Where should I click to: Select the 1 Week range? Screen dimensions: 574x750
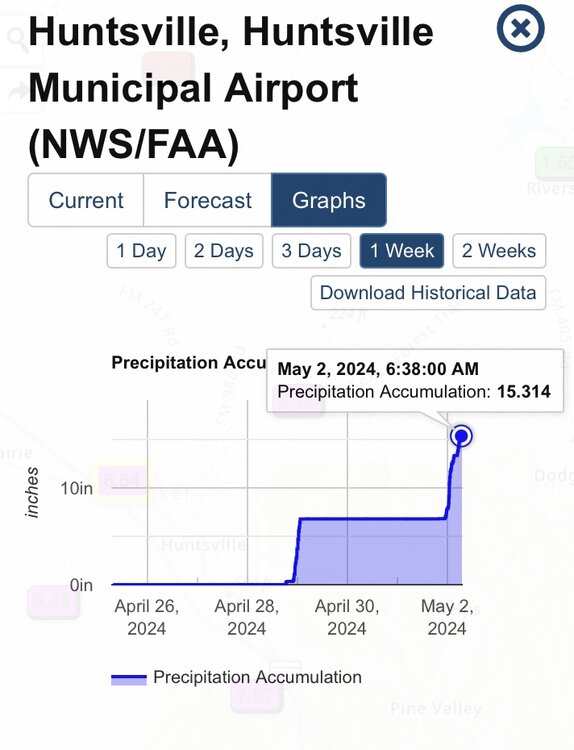[402, 251]
